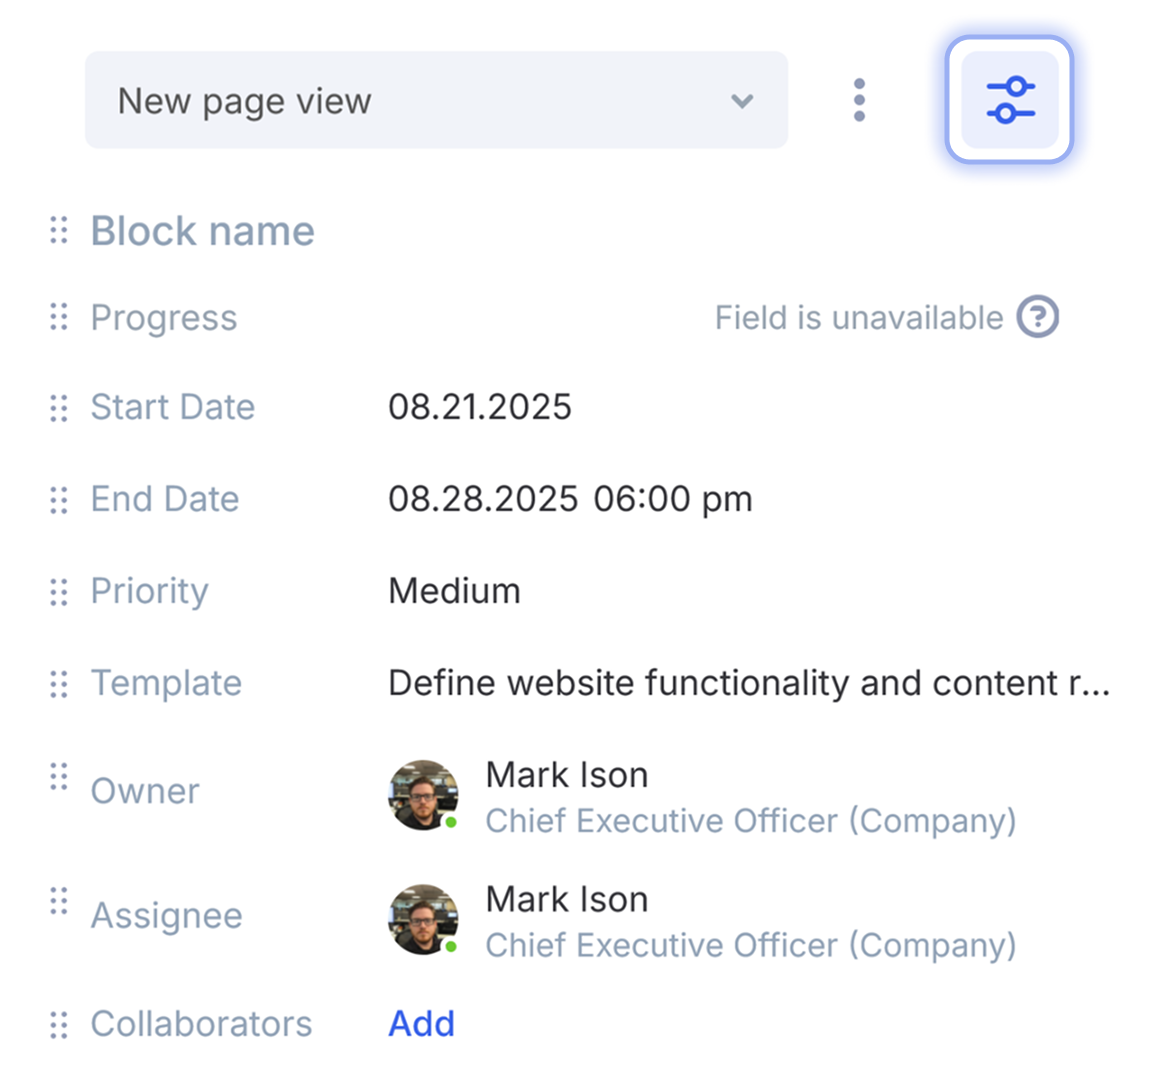Click the drag handle next to Template

pos(59,683)
